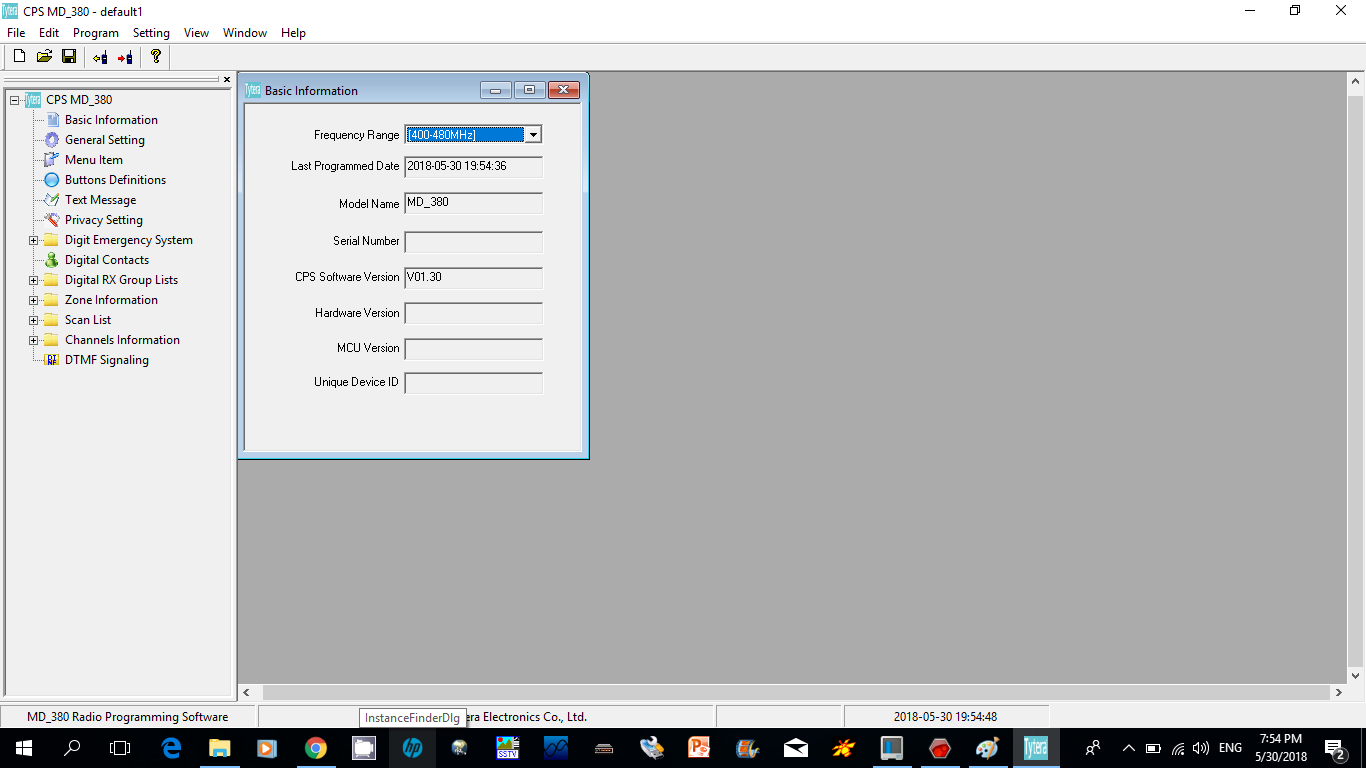
Task: Close the Basic Information child window
Action: point(564,90)
